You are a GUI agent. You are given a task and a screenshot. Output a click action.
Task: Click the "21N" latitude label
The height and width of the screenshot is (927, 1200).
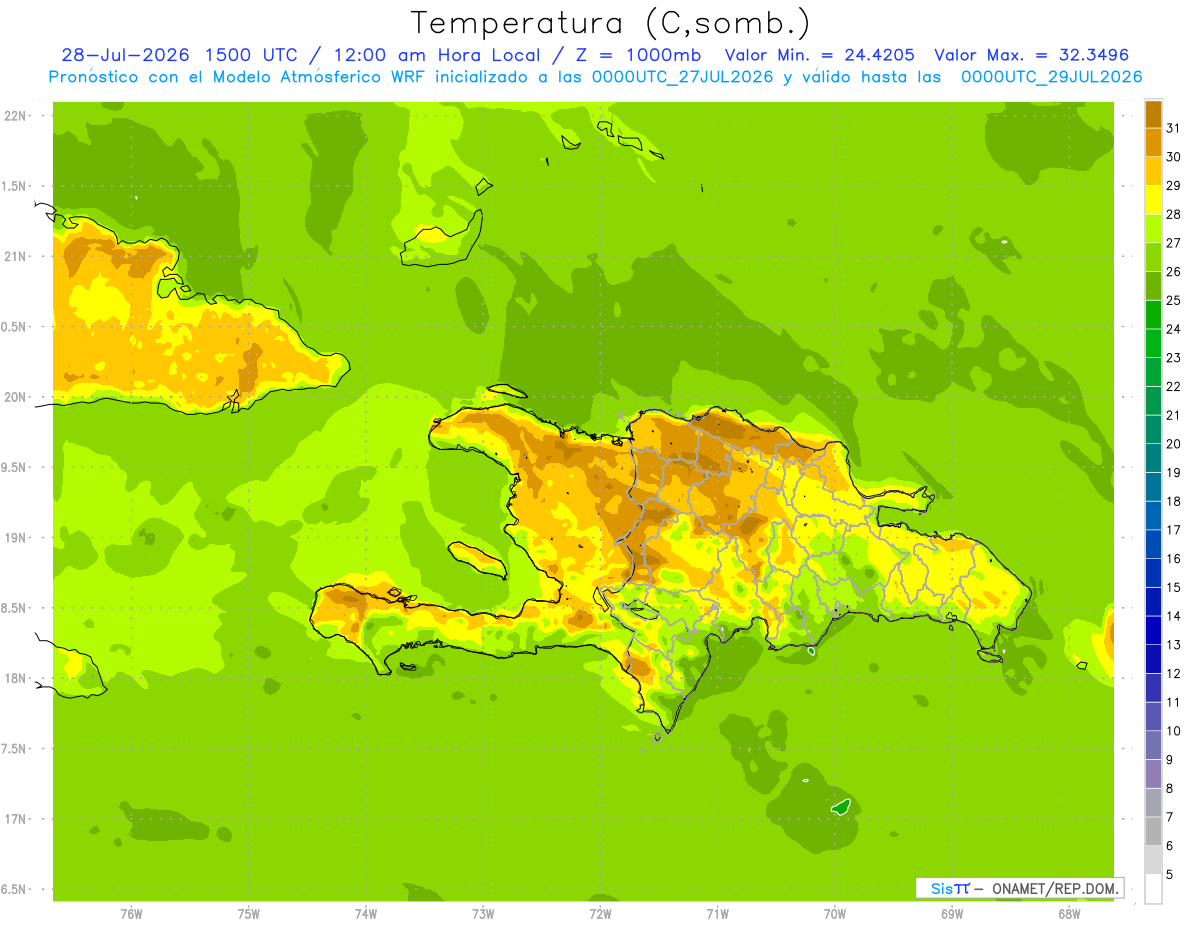coord(16,256)
